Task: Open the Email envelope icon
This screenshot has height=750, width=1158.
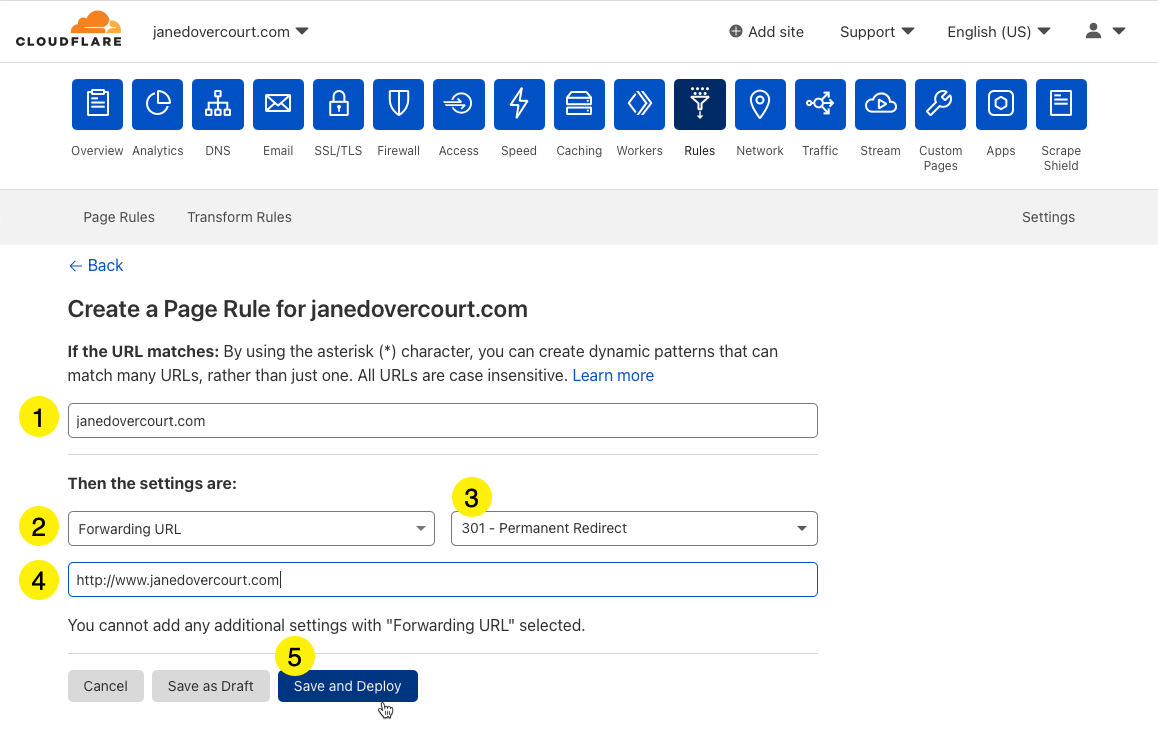Action: click(278, 104)
